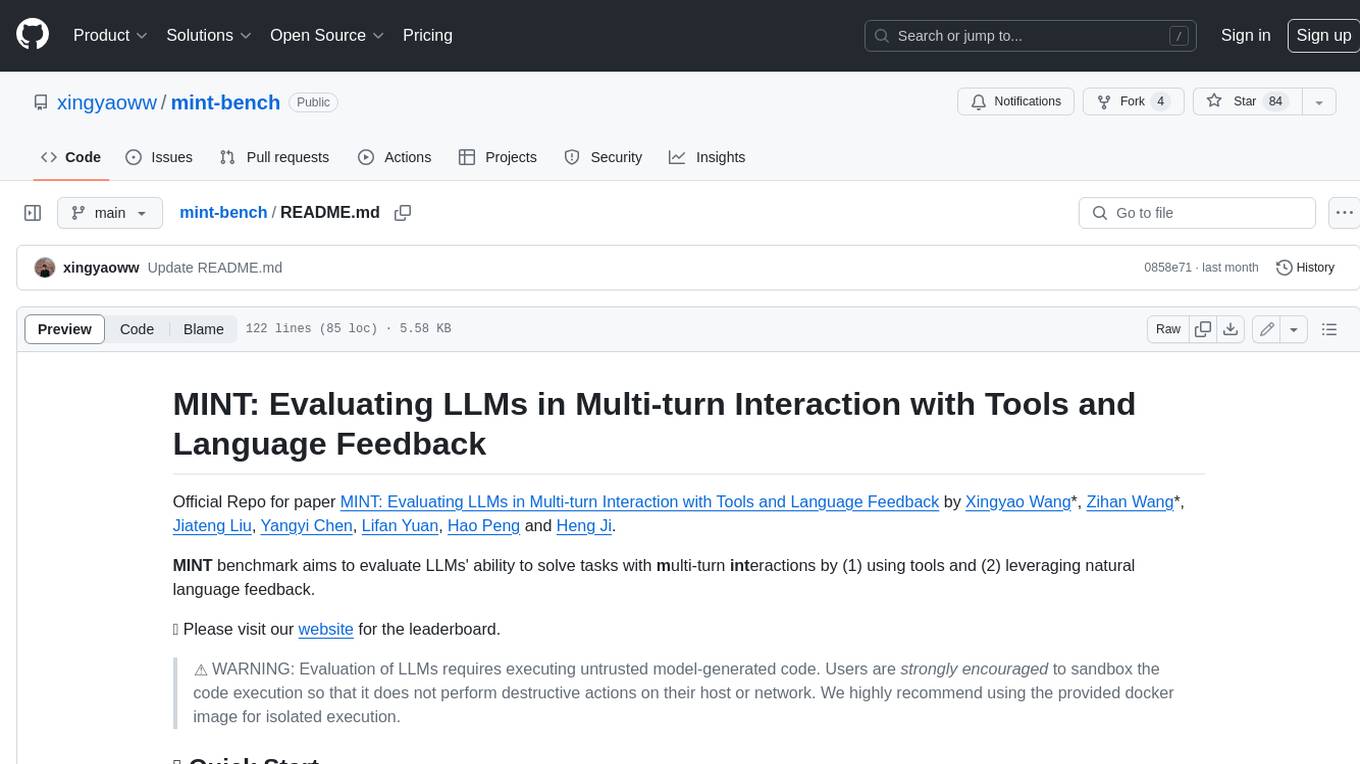
Task: Navigate to mint-bench breadcrumb root
Action: tap(223, 212)
